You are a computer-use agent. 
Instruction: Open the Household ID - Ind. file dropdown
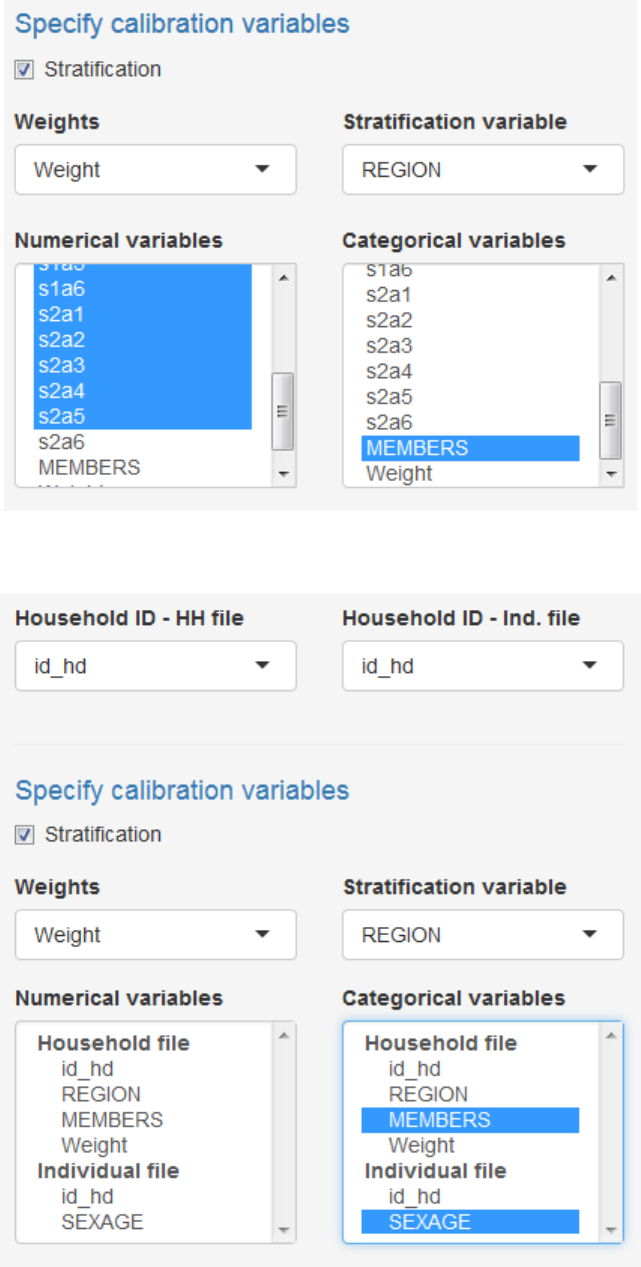point(483,666)
